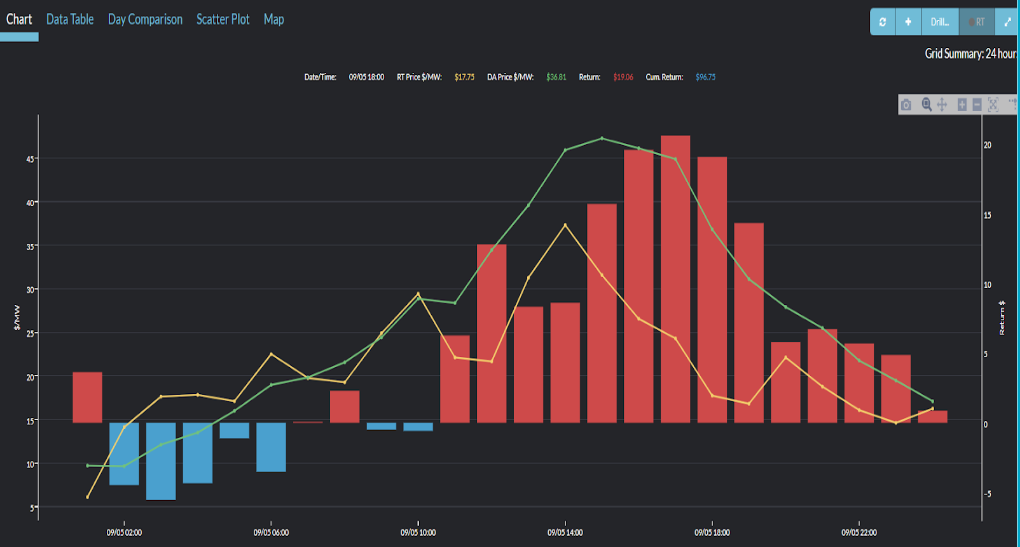Screen dimensions: 1020x547
Task: Select the Chart tab
Action: 19,19
